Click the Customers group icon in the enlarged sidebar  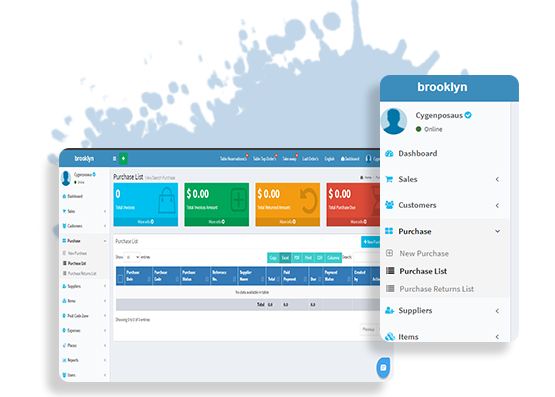click(389, 205)
